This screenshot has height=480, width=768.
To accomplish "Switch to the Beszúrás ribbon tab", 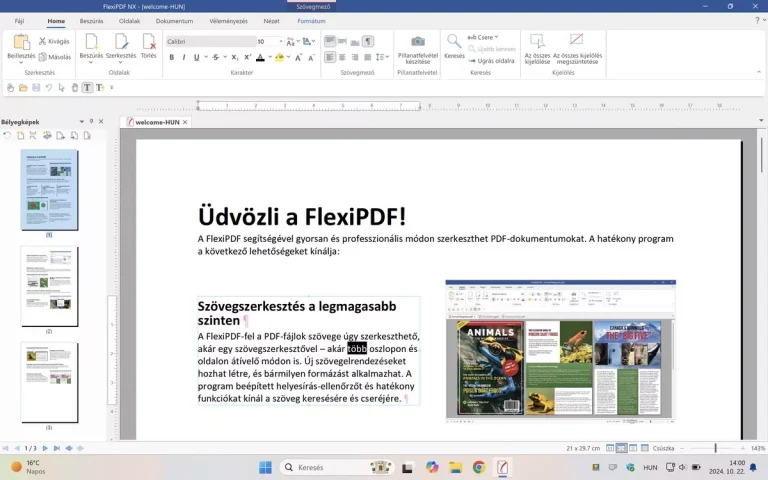I will 92,21.
